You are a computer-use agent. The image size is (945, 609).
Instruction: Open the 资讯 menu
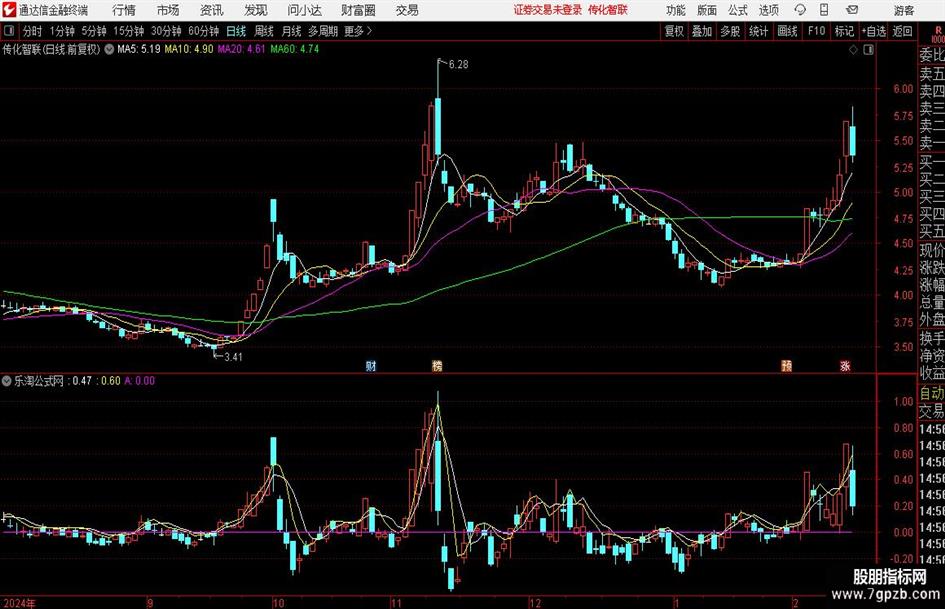coord(212,10)
